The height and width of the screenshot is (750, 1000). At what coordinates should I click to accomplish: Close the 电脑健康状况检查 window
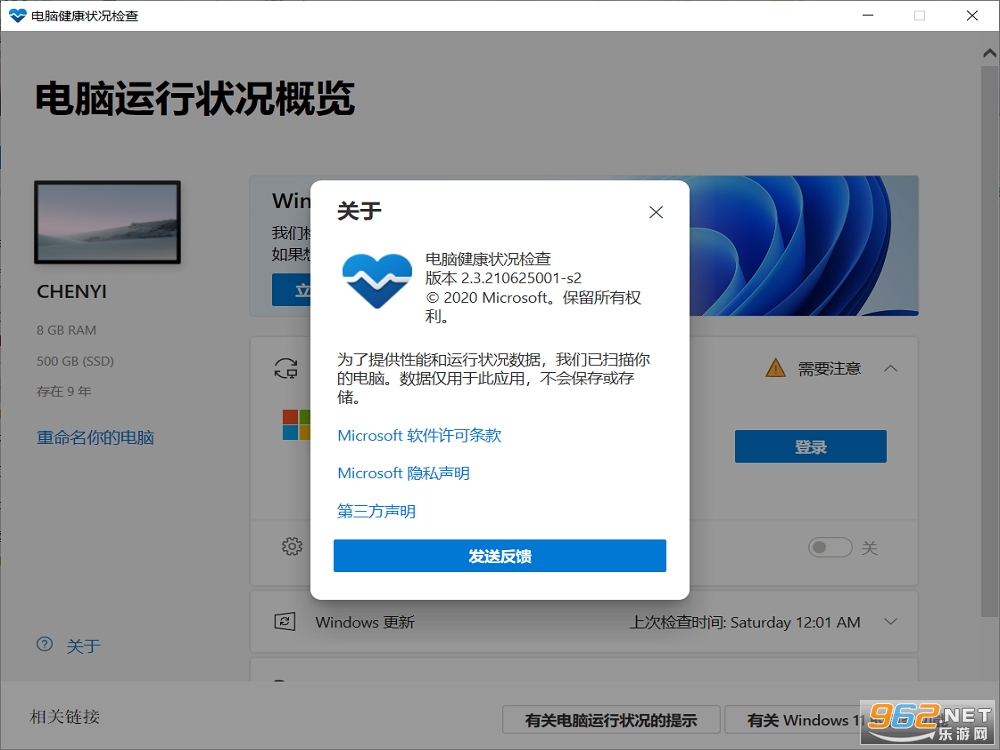(x=972, y=15)
